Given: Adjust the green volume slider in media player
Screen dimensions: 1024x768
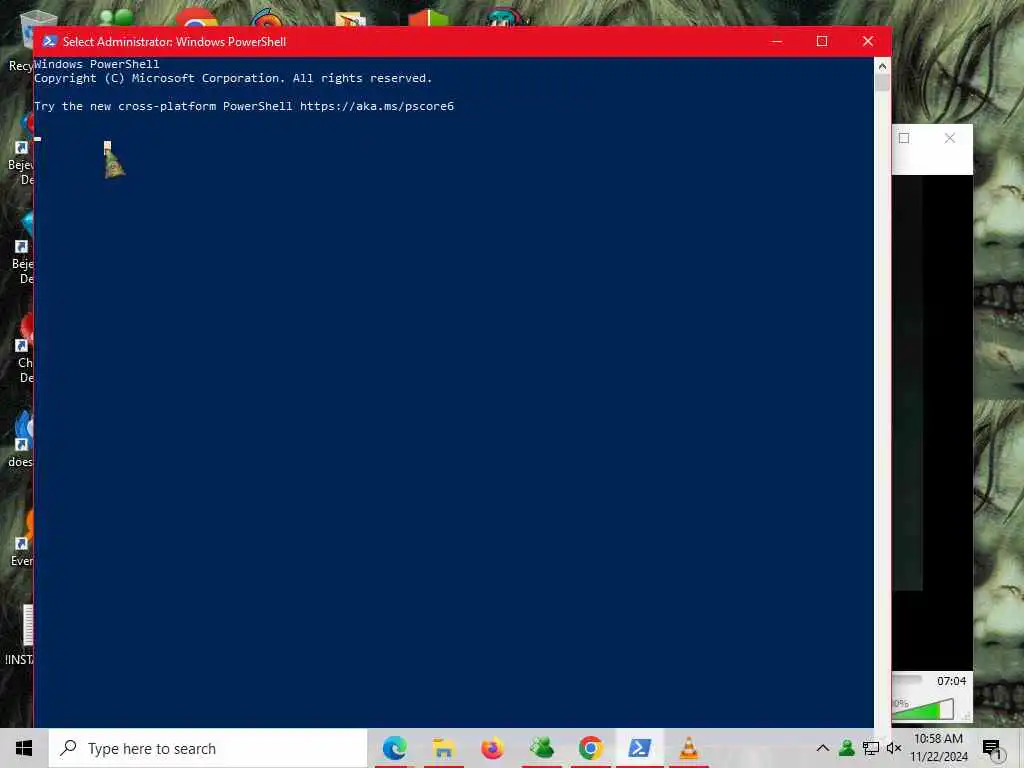Looking at the screenshot, I should pos(923,709).
